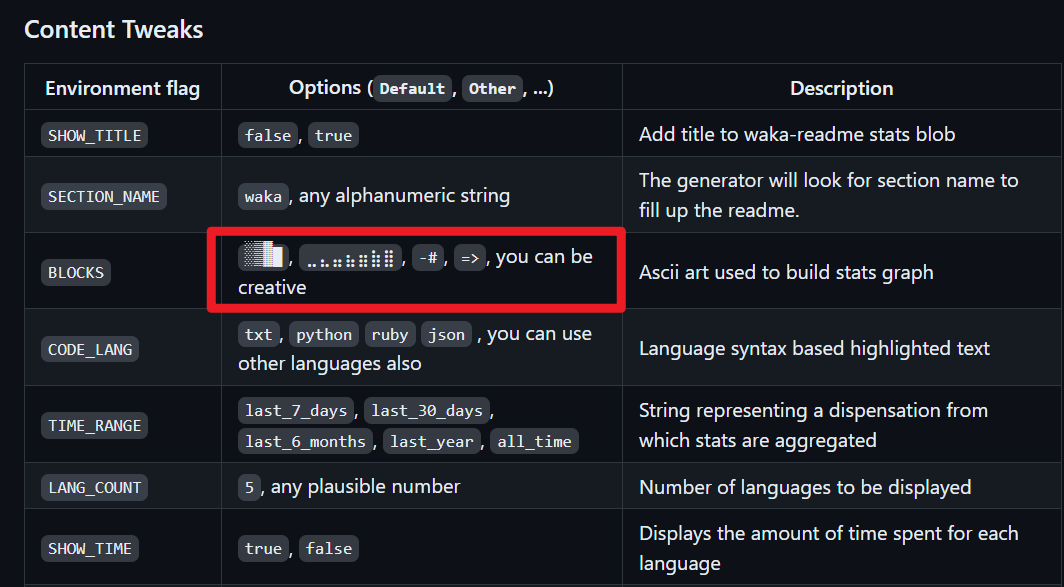
Task: Click the "json" language option badge
Action: coord(446,334)
